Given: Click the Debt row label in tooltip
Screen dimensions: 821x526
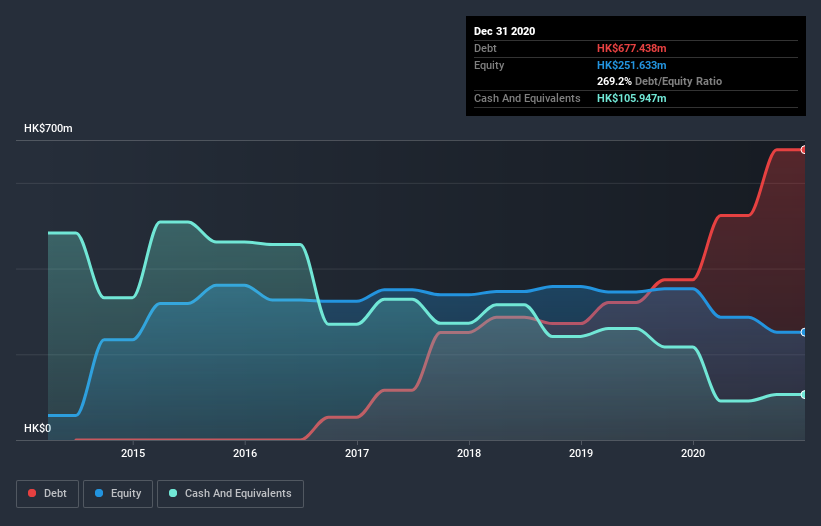Looking at the screenshot, I should pos(485,48).
